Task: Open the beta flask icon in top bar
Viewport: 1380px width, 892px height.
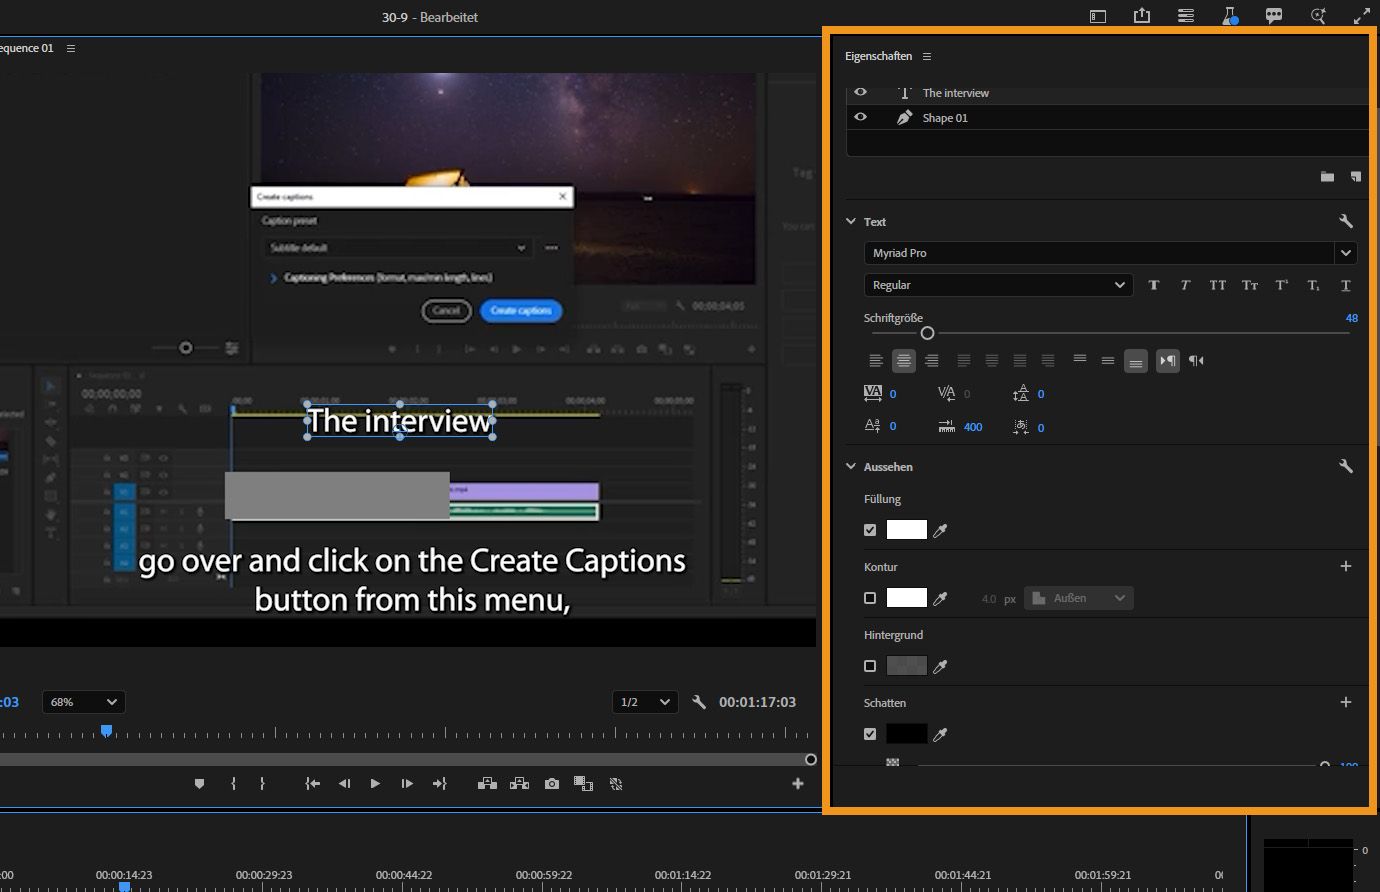Action: click(1230, 16)
